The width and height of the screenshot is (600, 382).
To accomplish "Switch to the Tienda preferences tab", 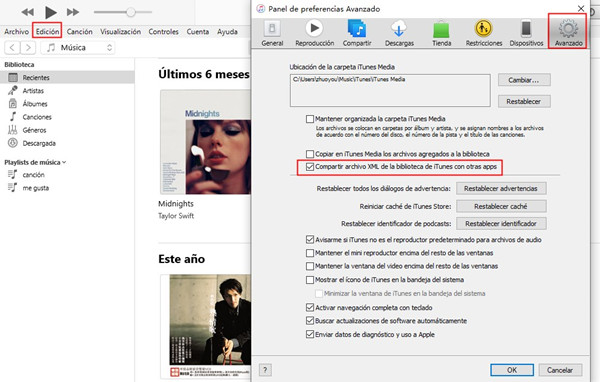I will 442,33.
